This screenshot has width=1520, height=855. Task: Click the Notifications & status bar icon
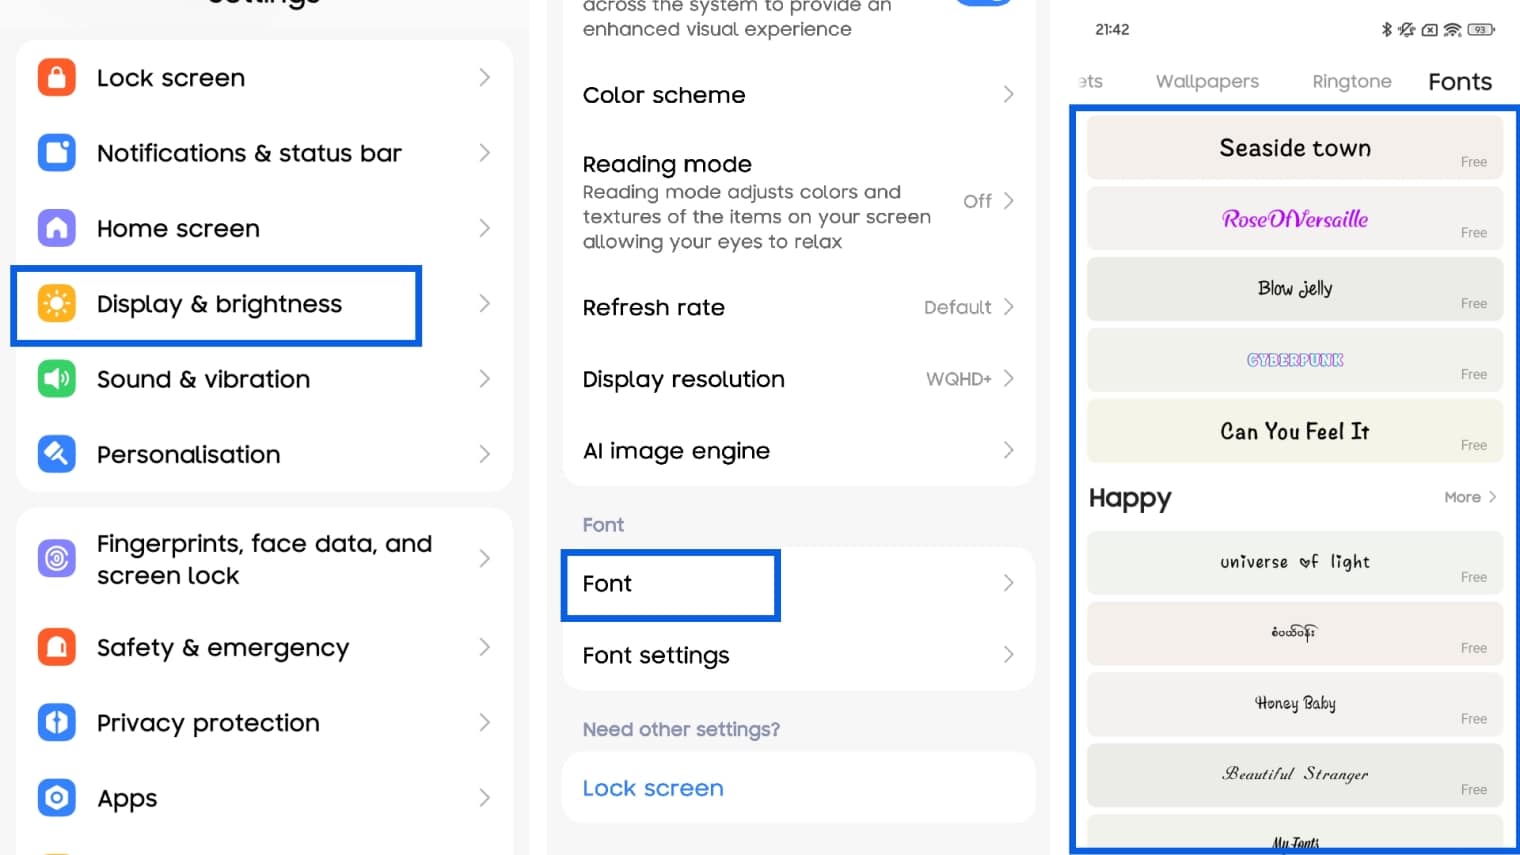(57, 152)
